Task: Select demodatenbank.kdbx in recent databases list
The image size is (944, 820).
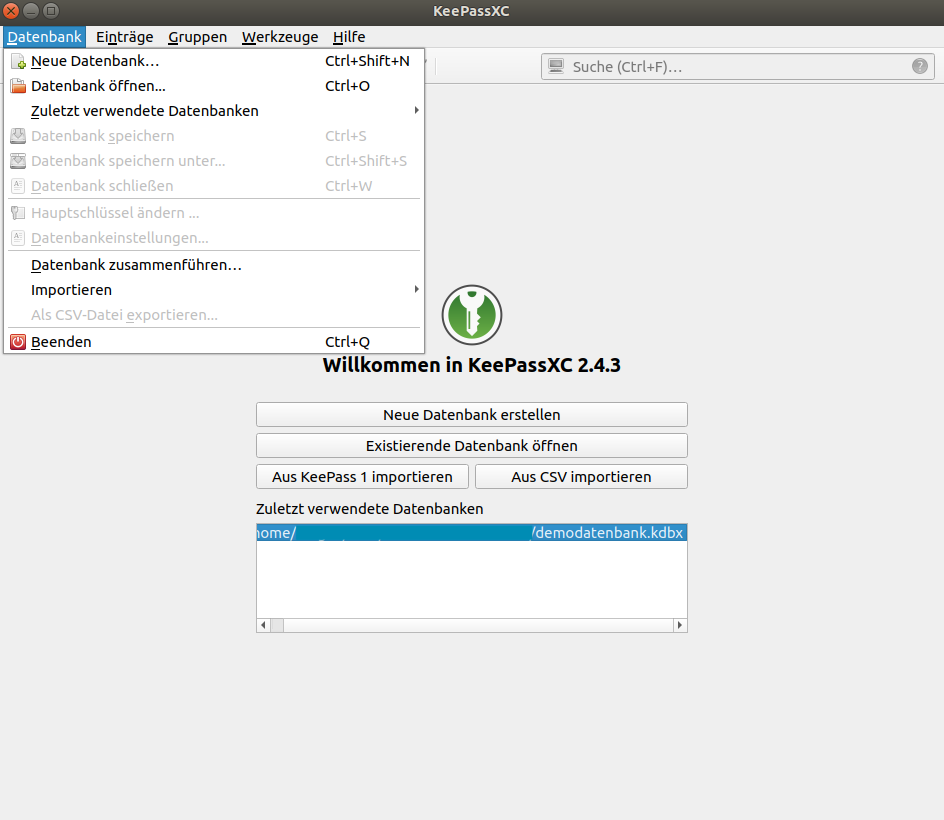Action: pyautogui.click(x=471, y=533)
